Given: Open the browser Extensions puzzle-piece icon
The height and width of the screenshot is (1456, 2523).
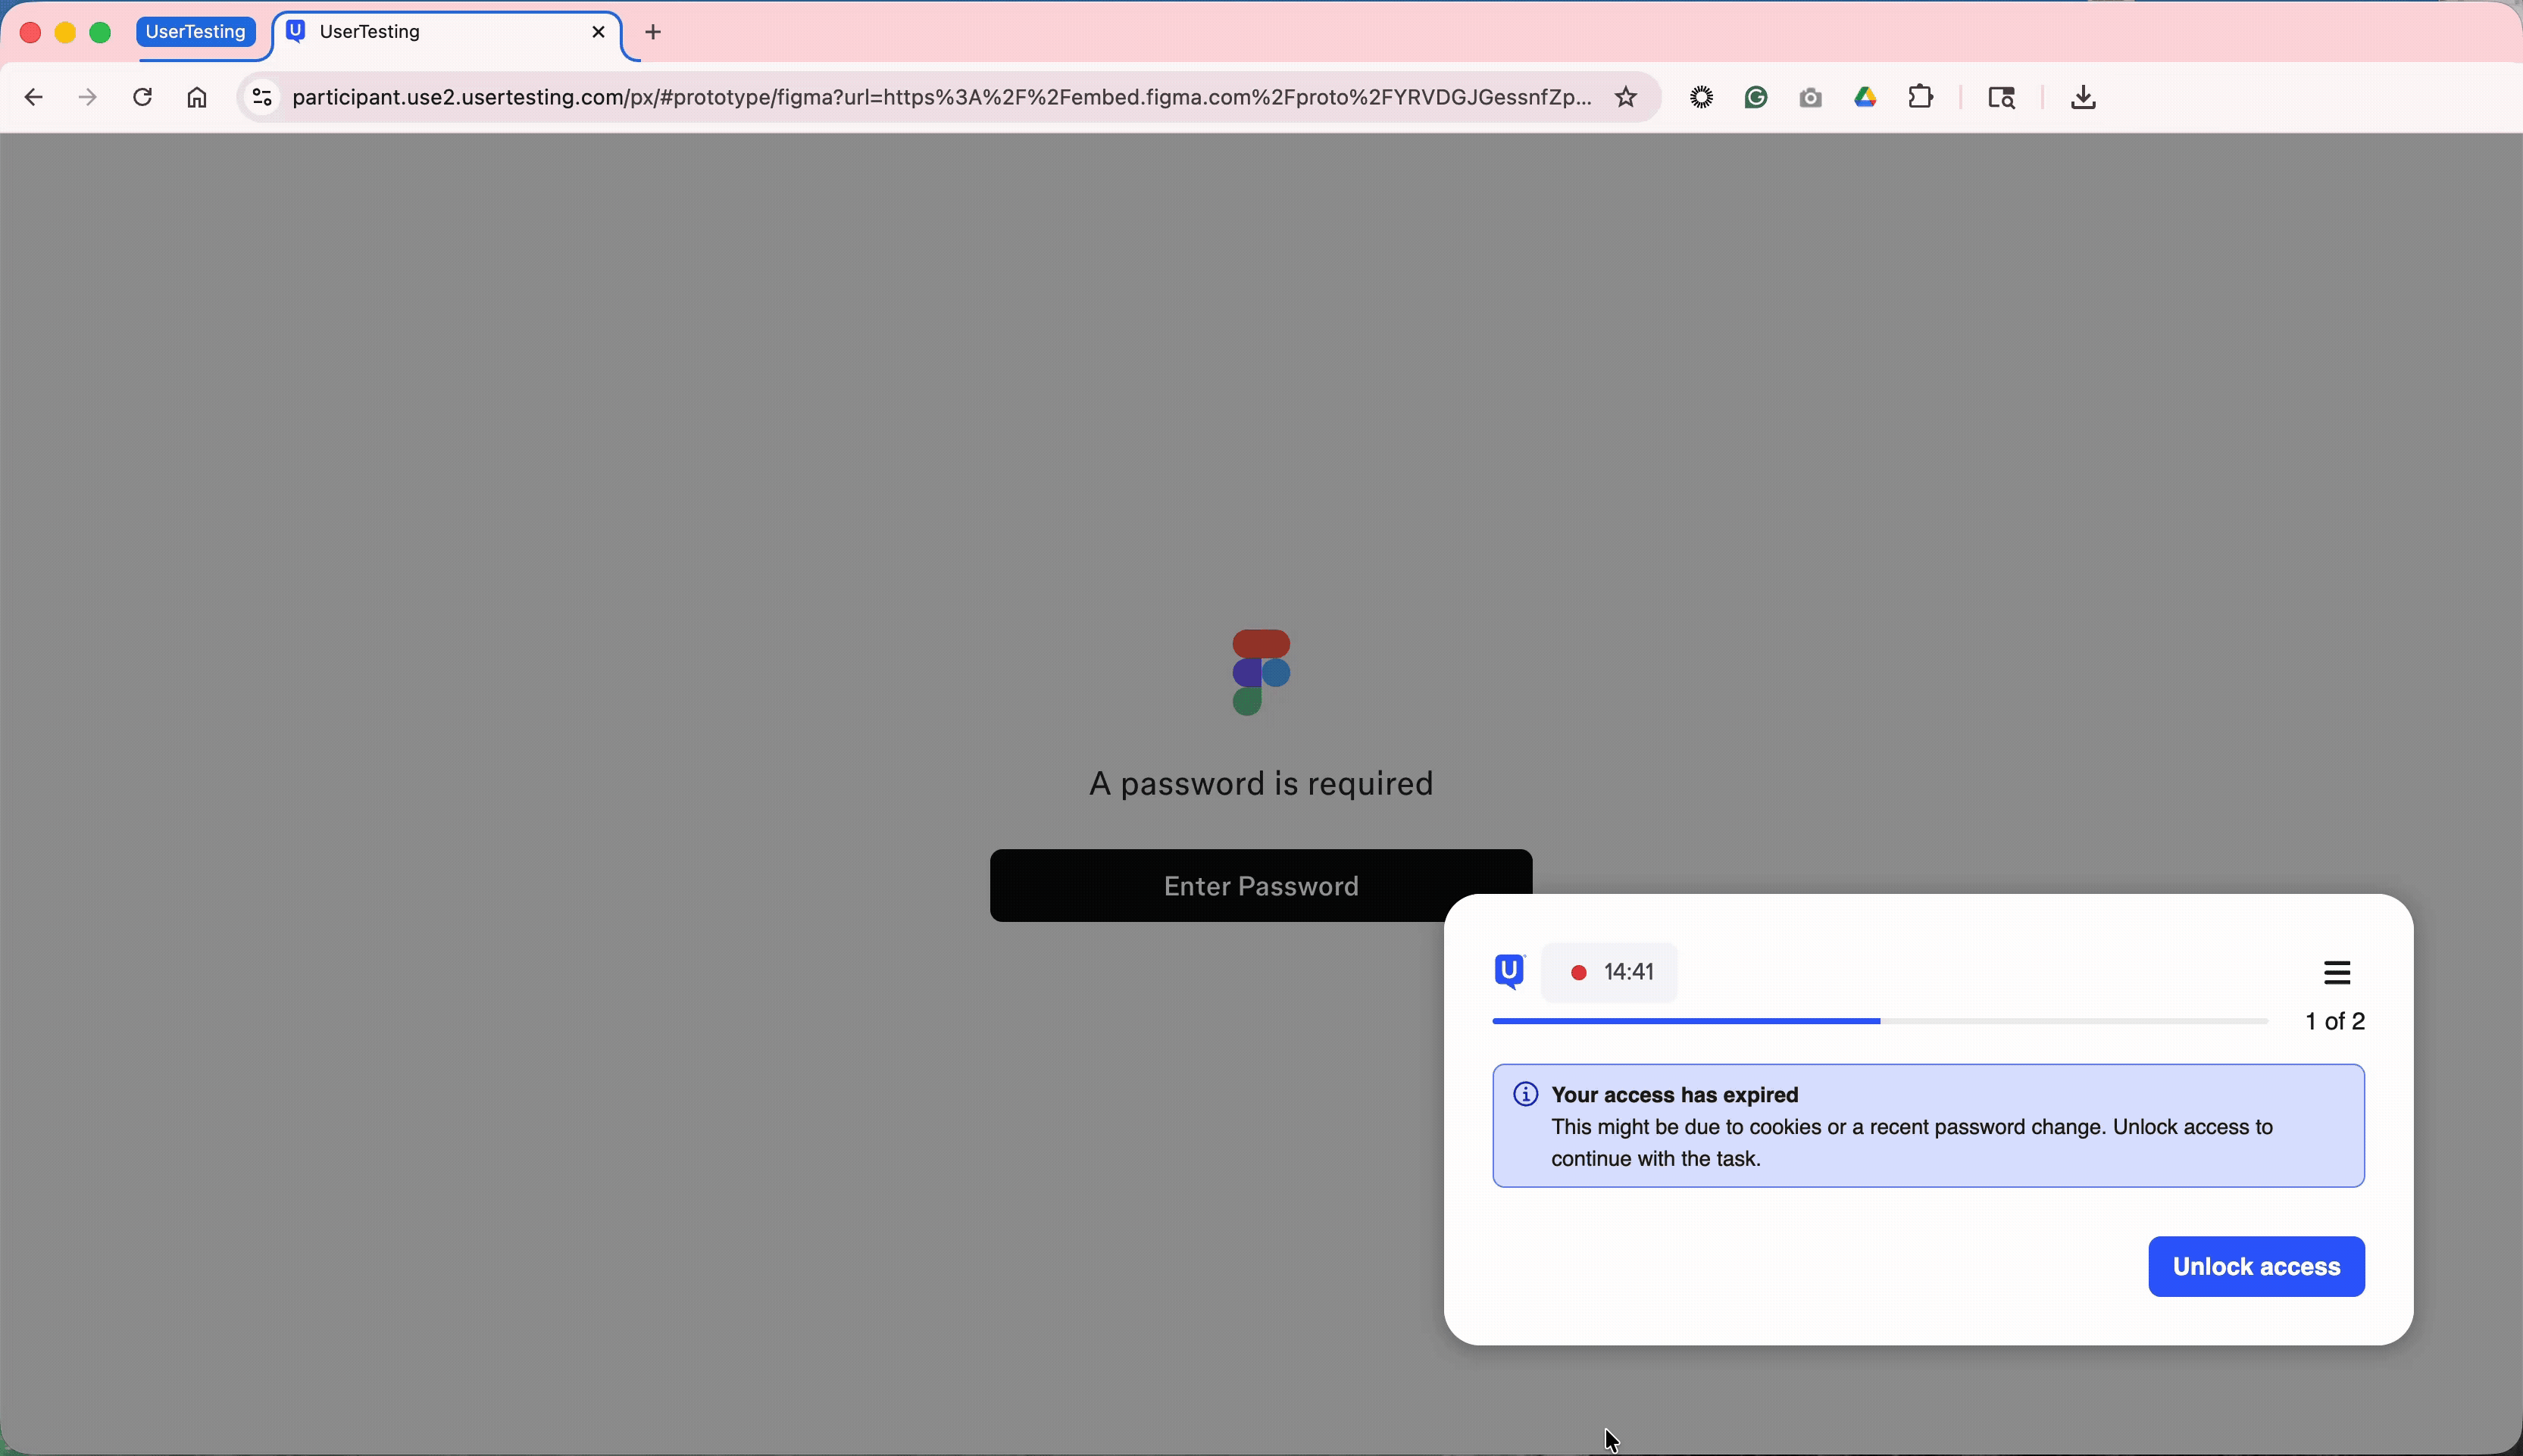Looking at the screenshot, I should [x=1921, y=97].
